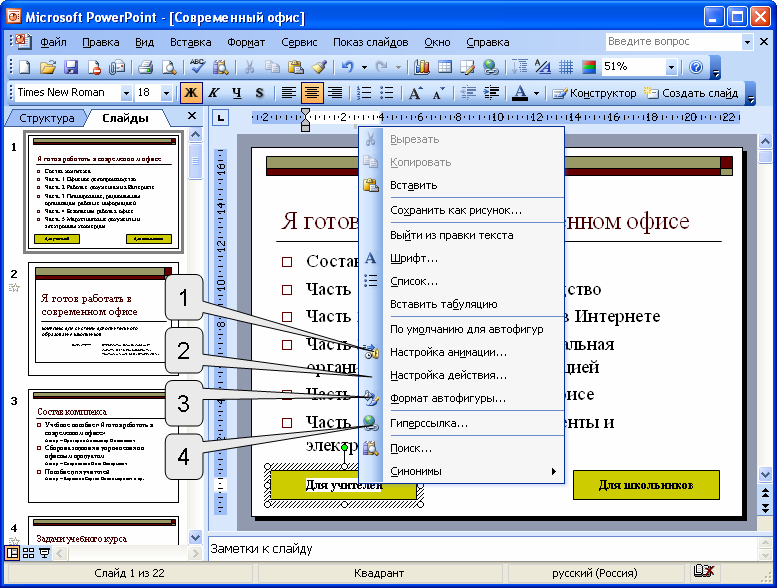Click in the Заметки к слайду notes area
The height and width of the screenshot is (588, 777).
pyautogui.click(x=482, y=549)
